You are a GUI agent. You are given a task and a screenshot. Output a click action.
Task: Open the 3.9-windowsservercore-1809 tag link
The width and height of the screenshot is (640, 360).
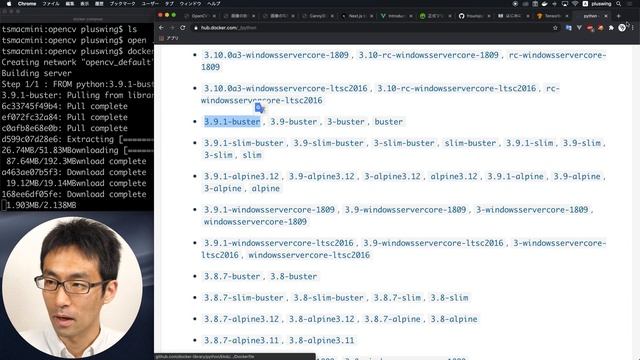[x=405, y=209]
